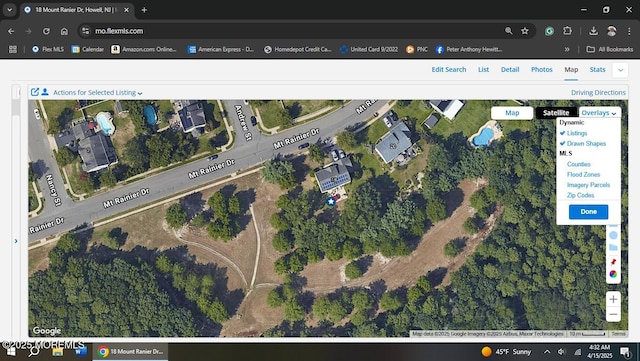Open the browser downloads icon
The height and width of the screenshot is (361, 640).
(593, 31)
